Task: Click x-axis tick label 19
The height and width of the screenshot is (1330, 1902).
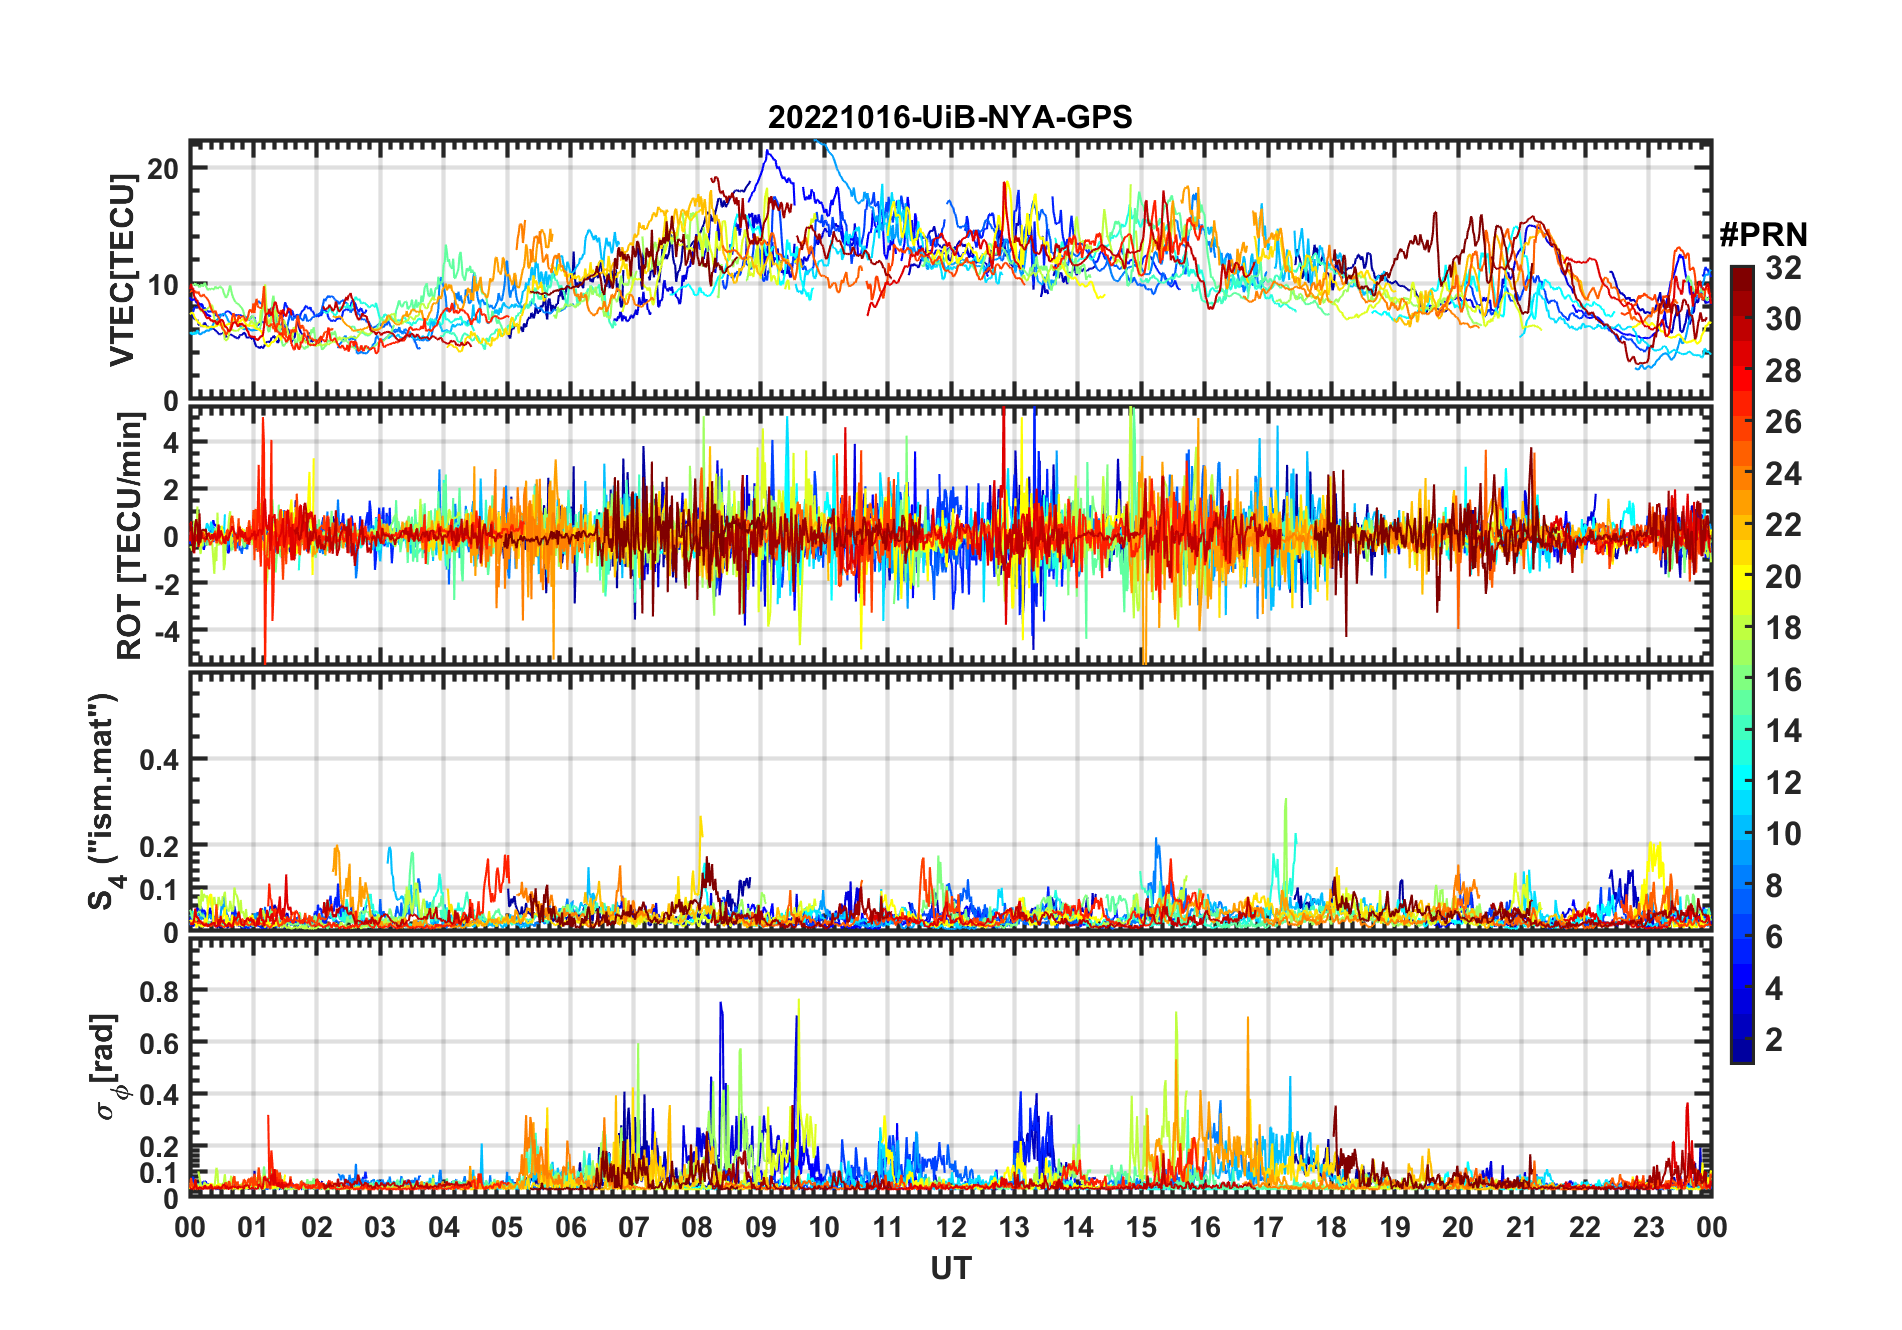Action: pyautogui.click(x=1395, y=1227)
